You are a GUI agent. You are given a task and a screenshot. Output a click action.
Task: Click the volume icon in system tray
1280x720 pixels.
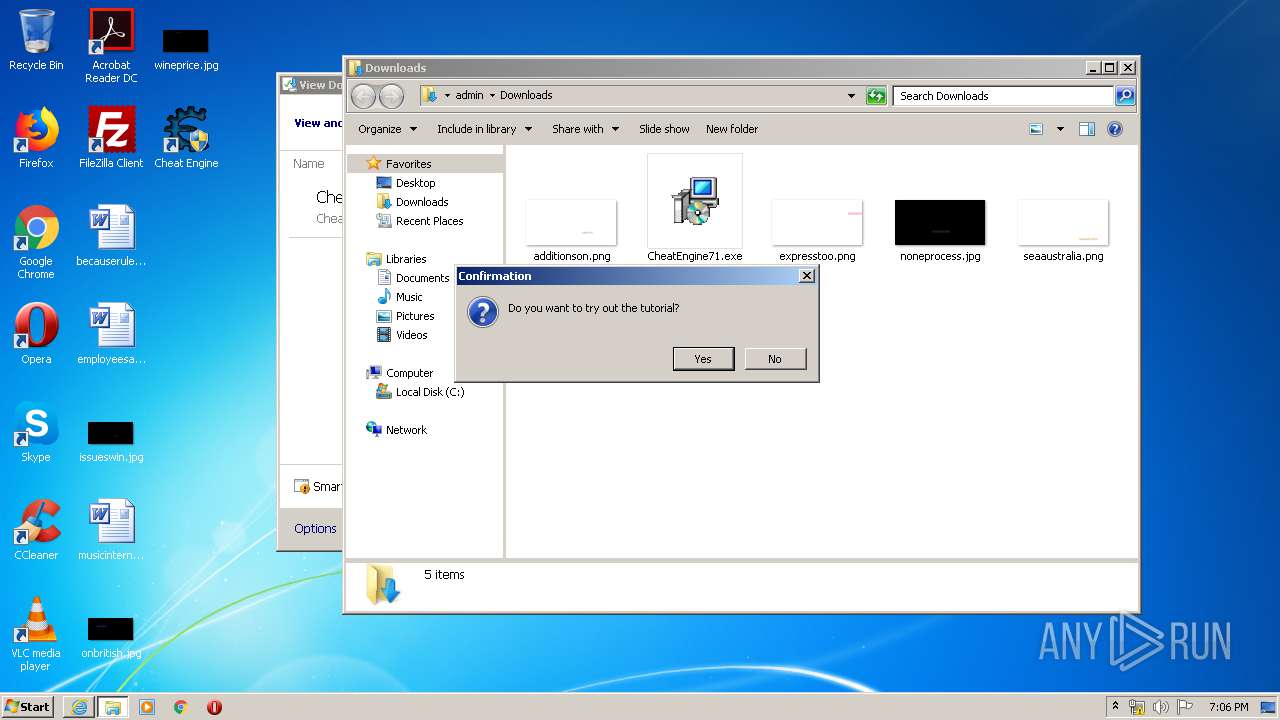click(1161, 707)
